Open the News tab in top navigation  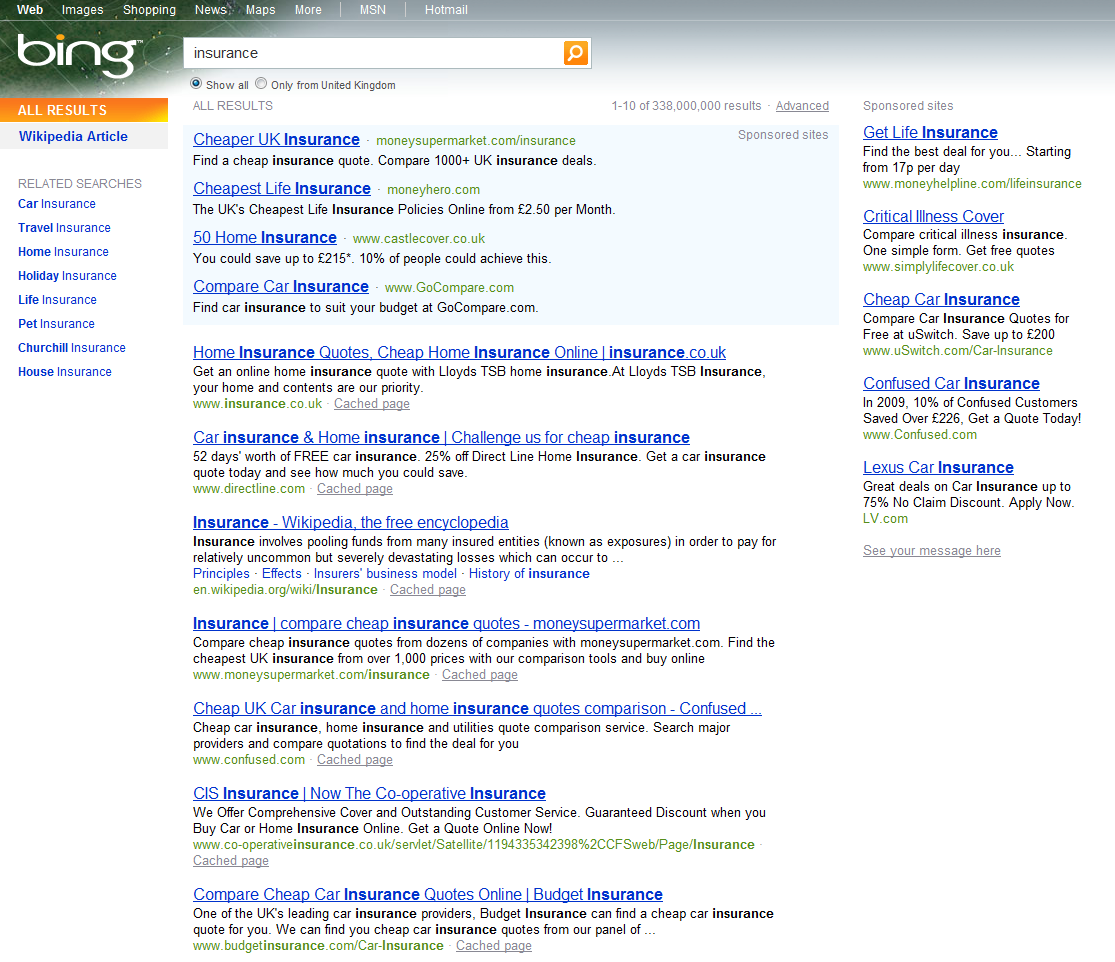coord(210,10)
